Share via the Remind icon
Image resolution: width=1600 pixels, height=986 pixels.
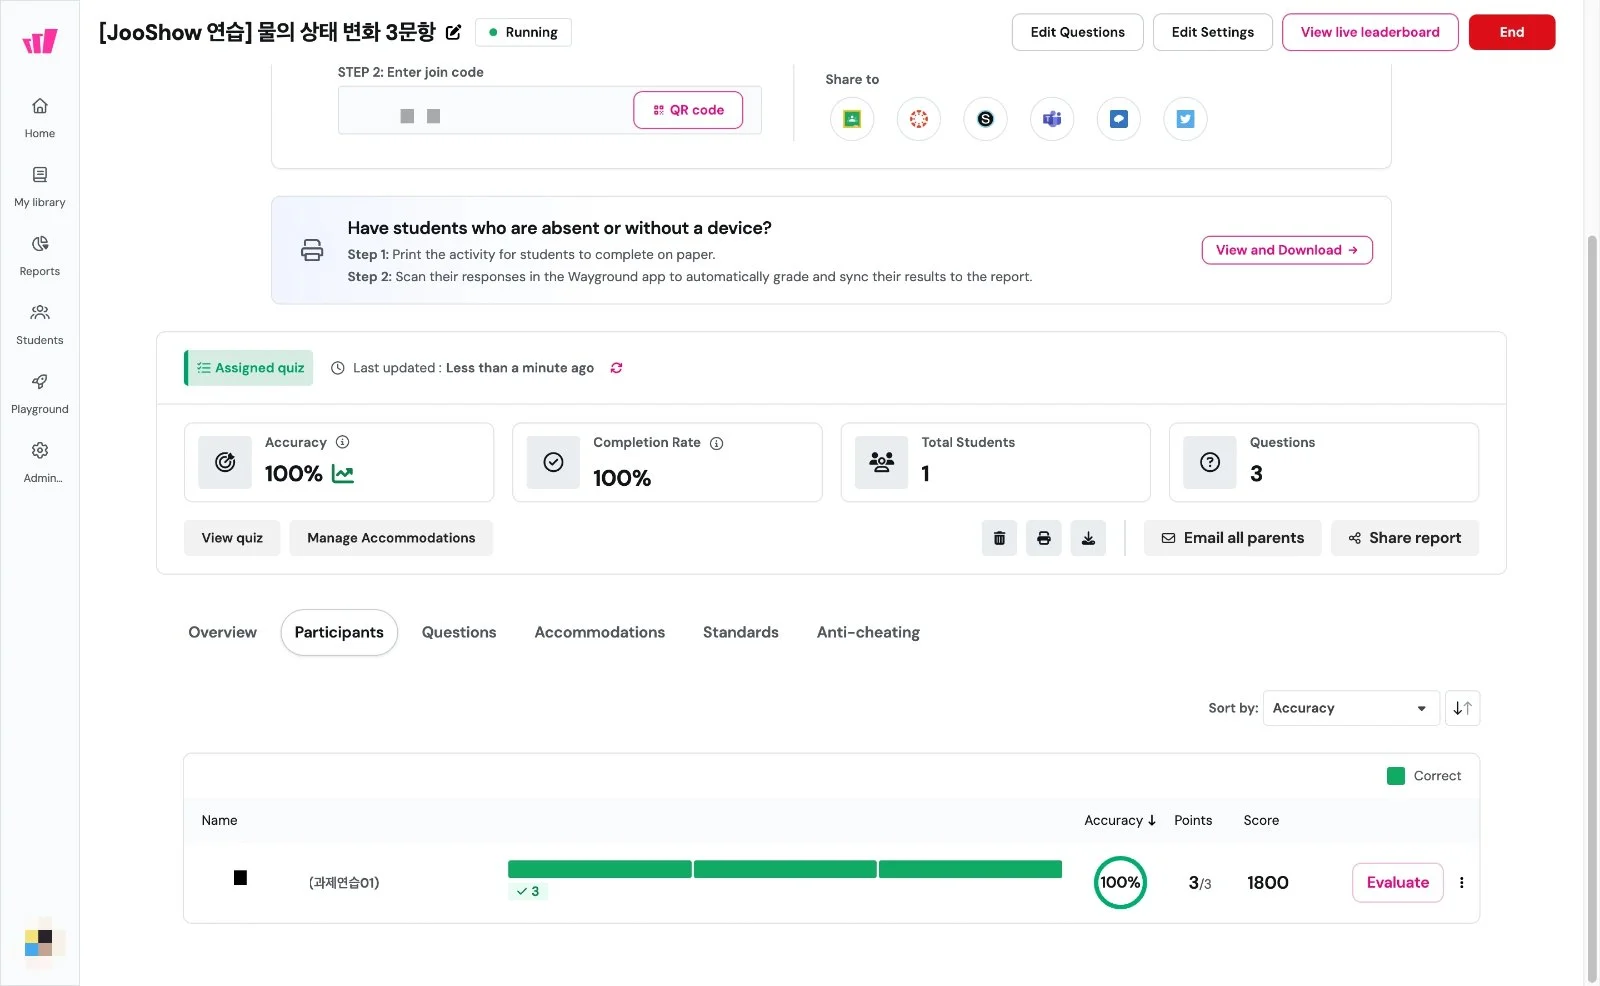tap(1119, 119)
